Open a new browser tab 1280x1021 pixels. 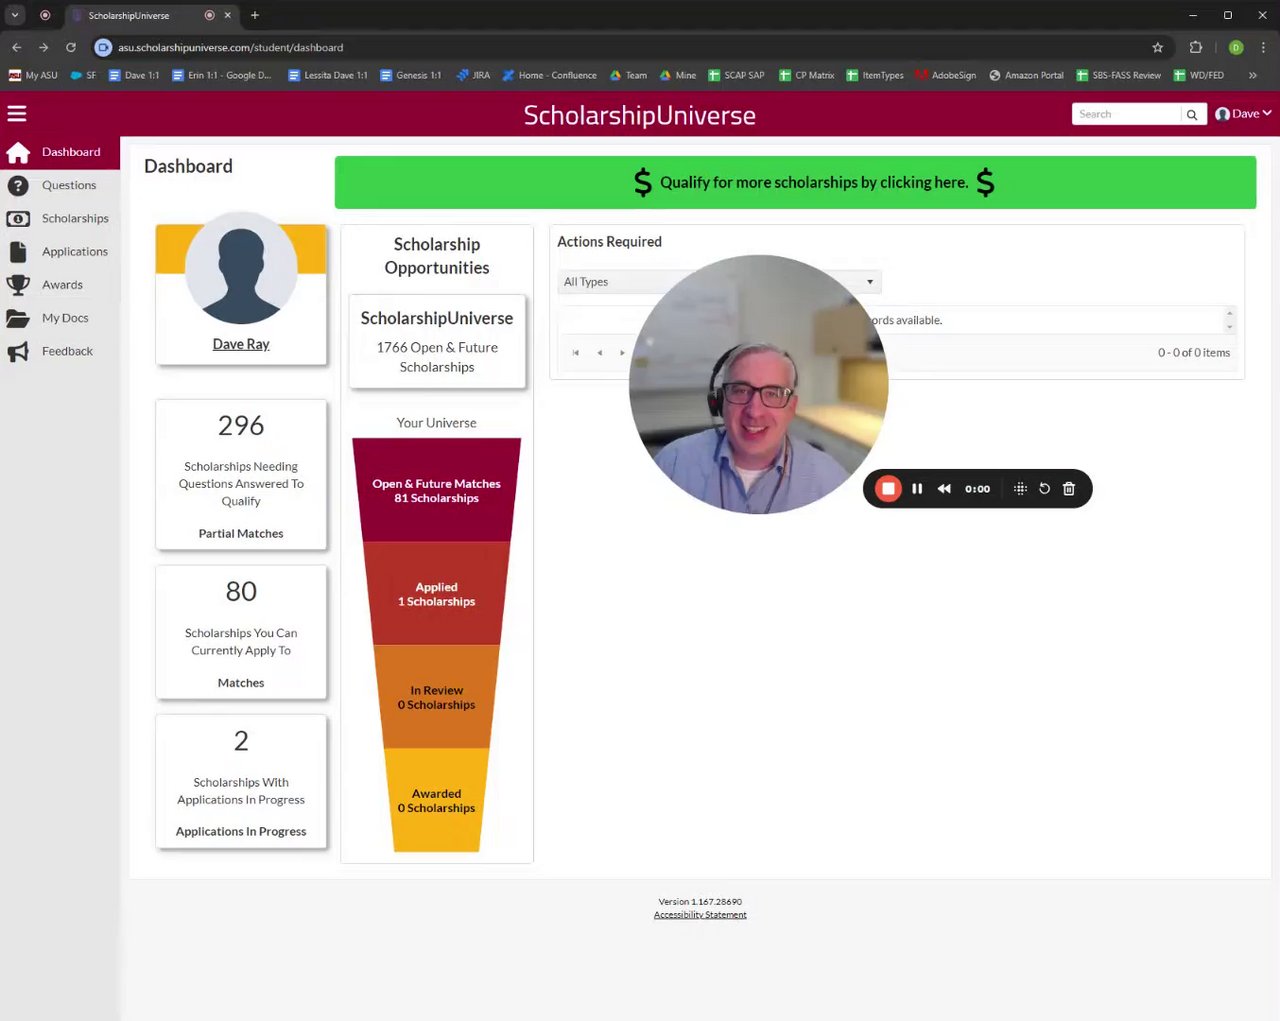(x=255, y=15)
